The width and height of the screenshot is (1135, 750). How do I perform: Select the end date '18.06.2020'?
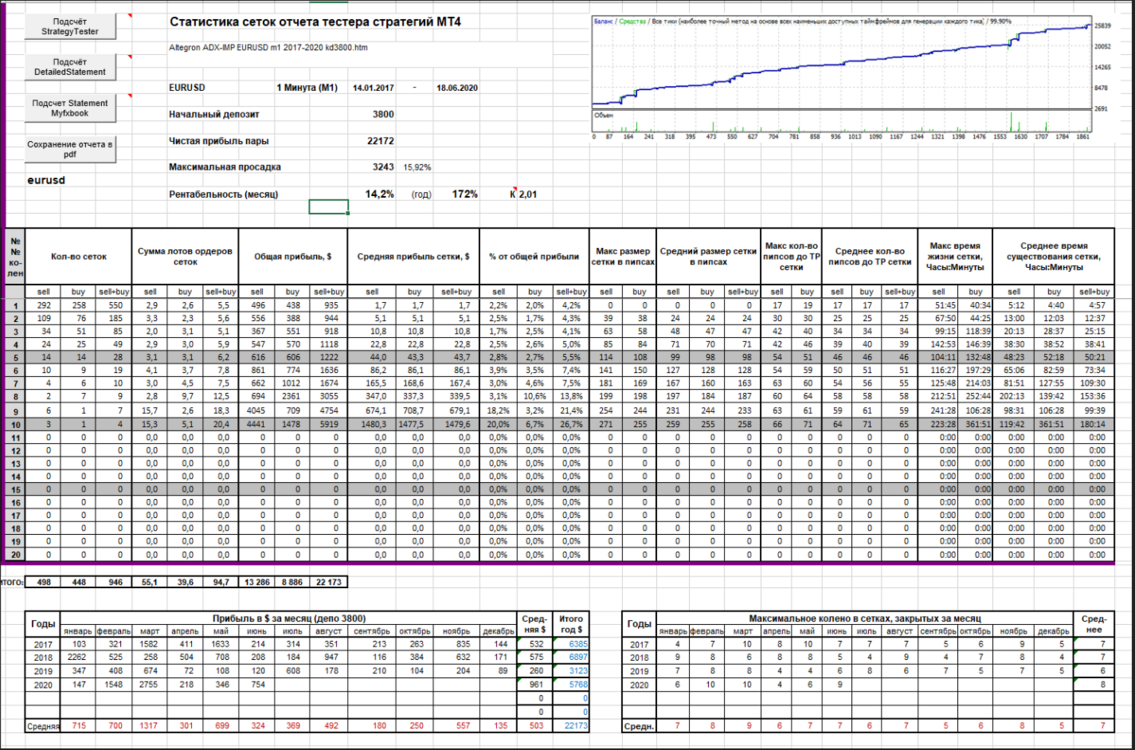pos(457,88)
